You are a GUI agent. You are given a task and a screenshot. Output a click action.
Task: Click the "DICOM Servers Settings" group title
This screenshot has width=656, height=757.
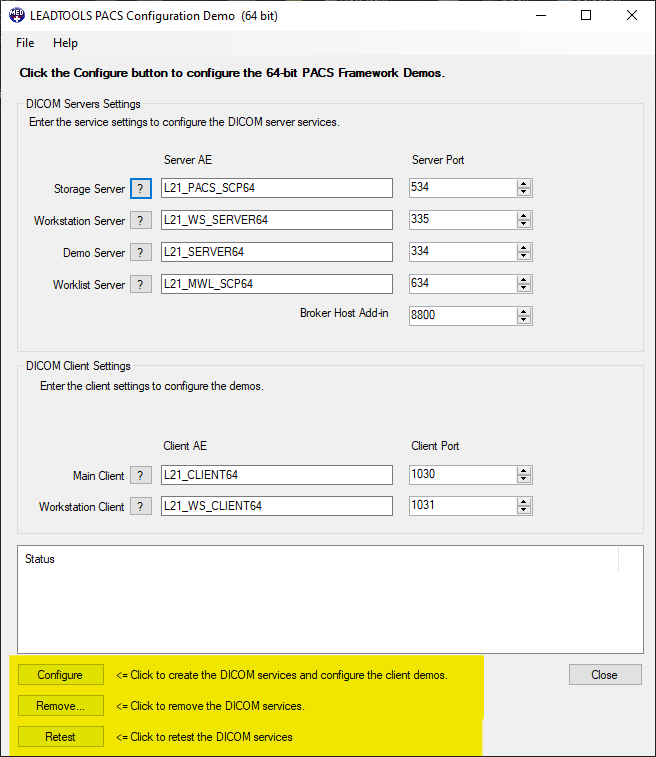tap(83, 104)
